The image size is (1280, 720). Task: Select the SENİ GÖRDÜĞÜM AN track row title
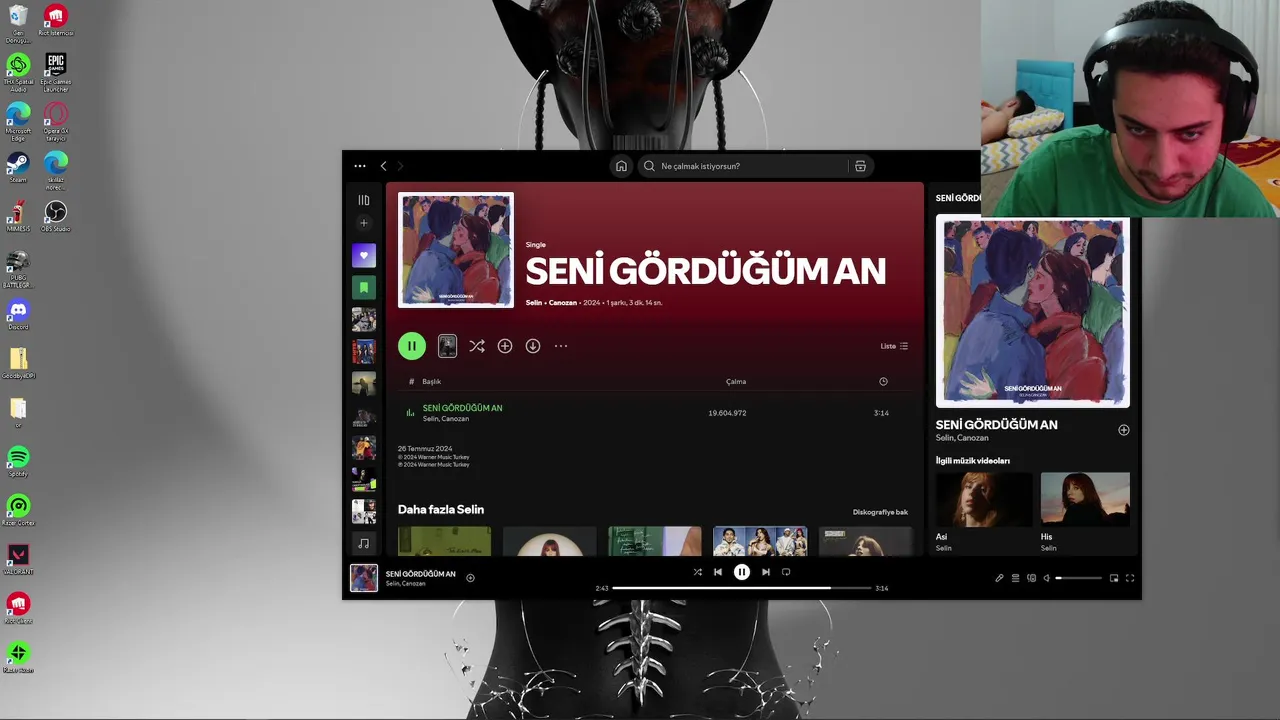pyautogui.click(x=462, y=408)
